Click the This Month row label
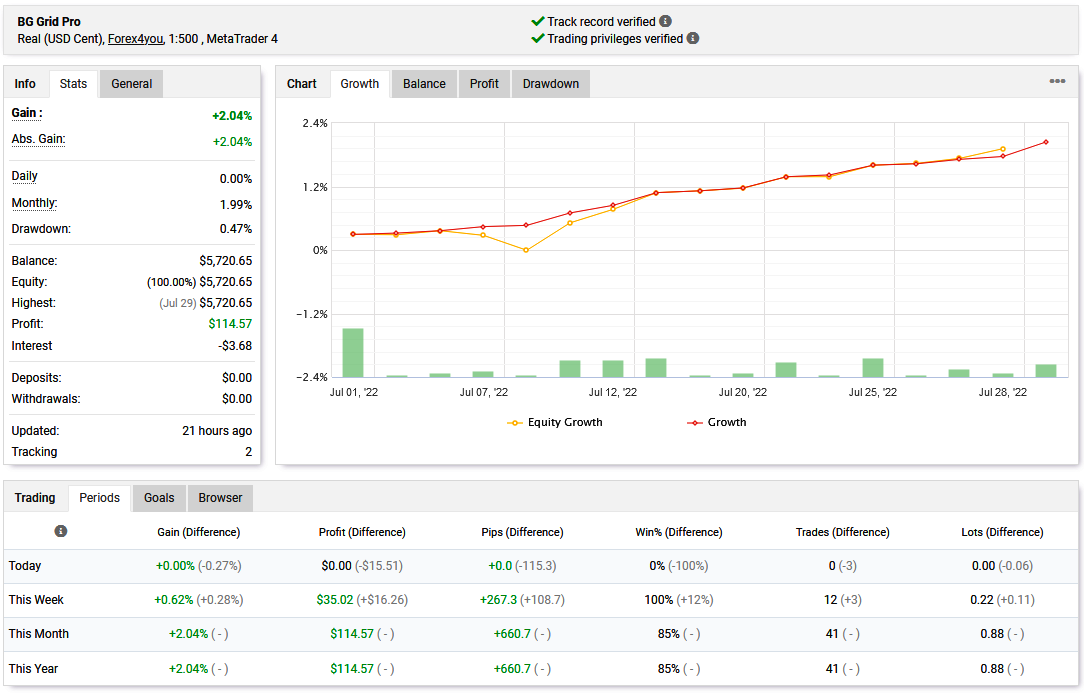Viewport: 1084px width, 695px height. point(39,633)
